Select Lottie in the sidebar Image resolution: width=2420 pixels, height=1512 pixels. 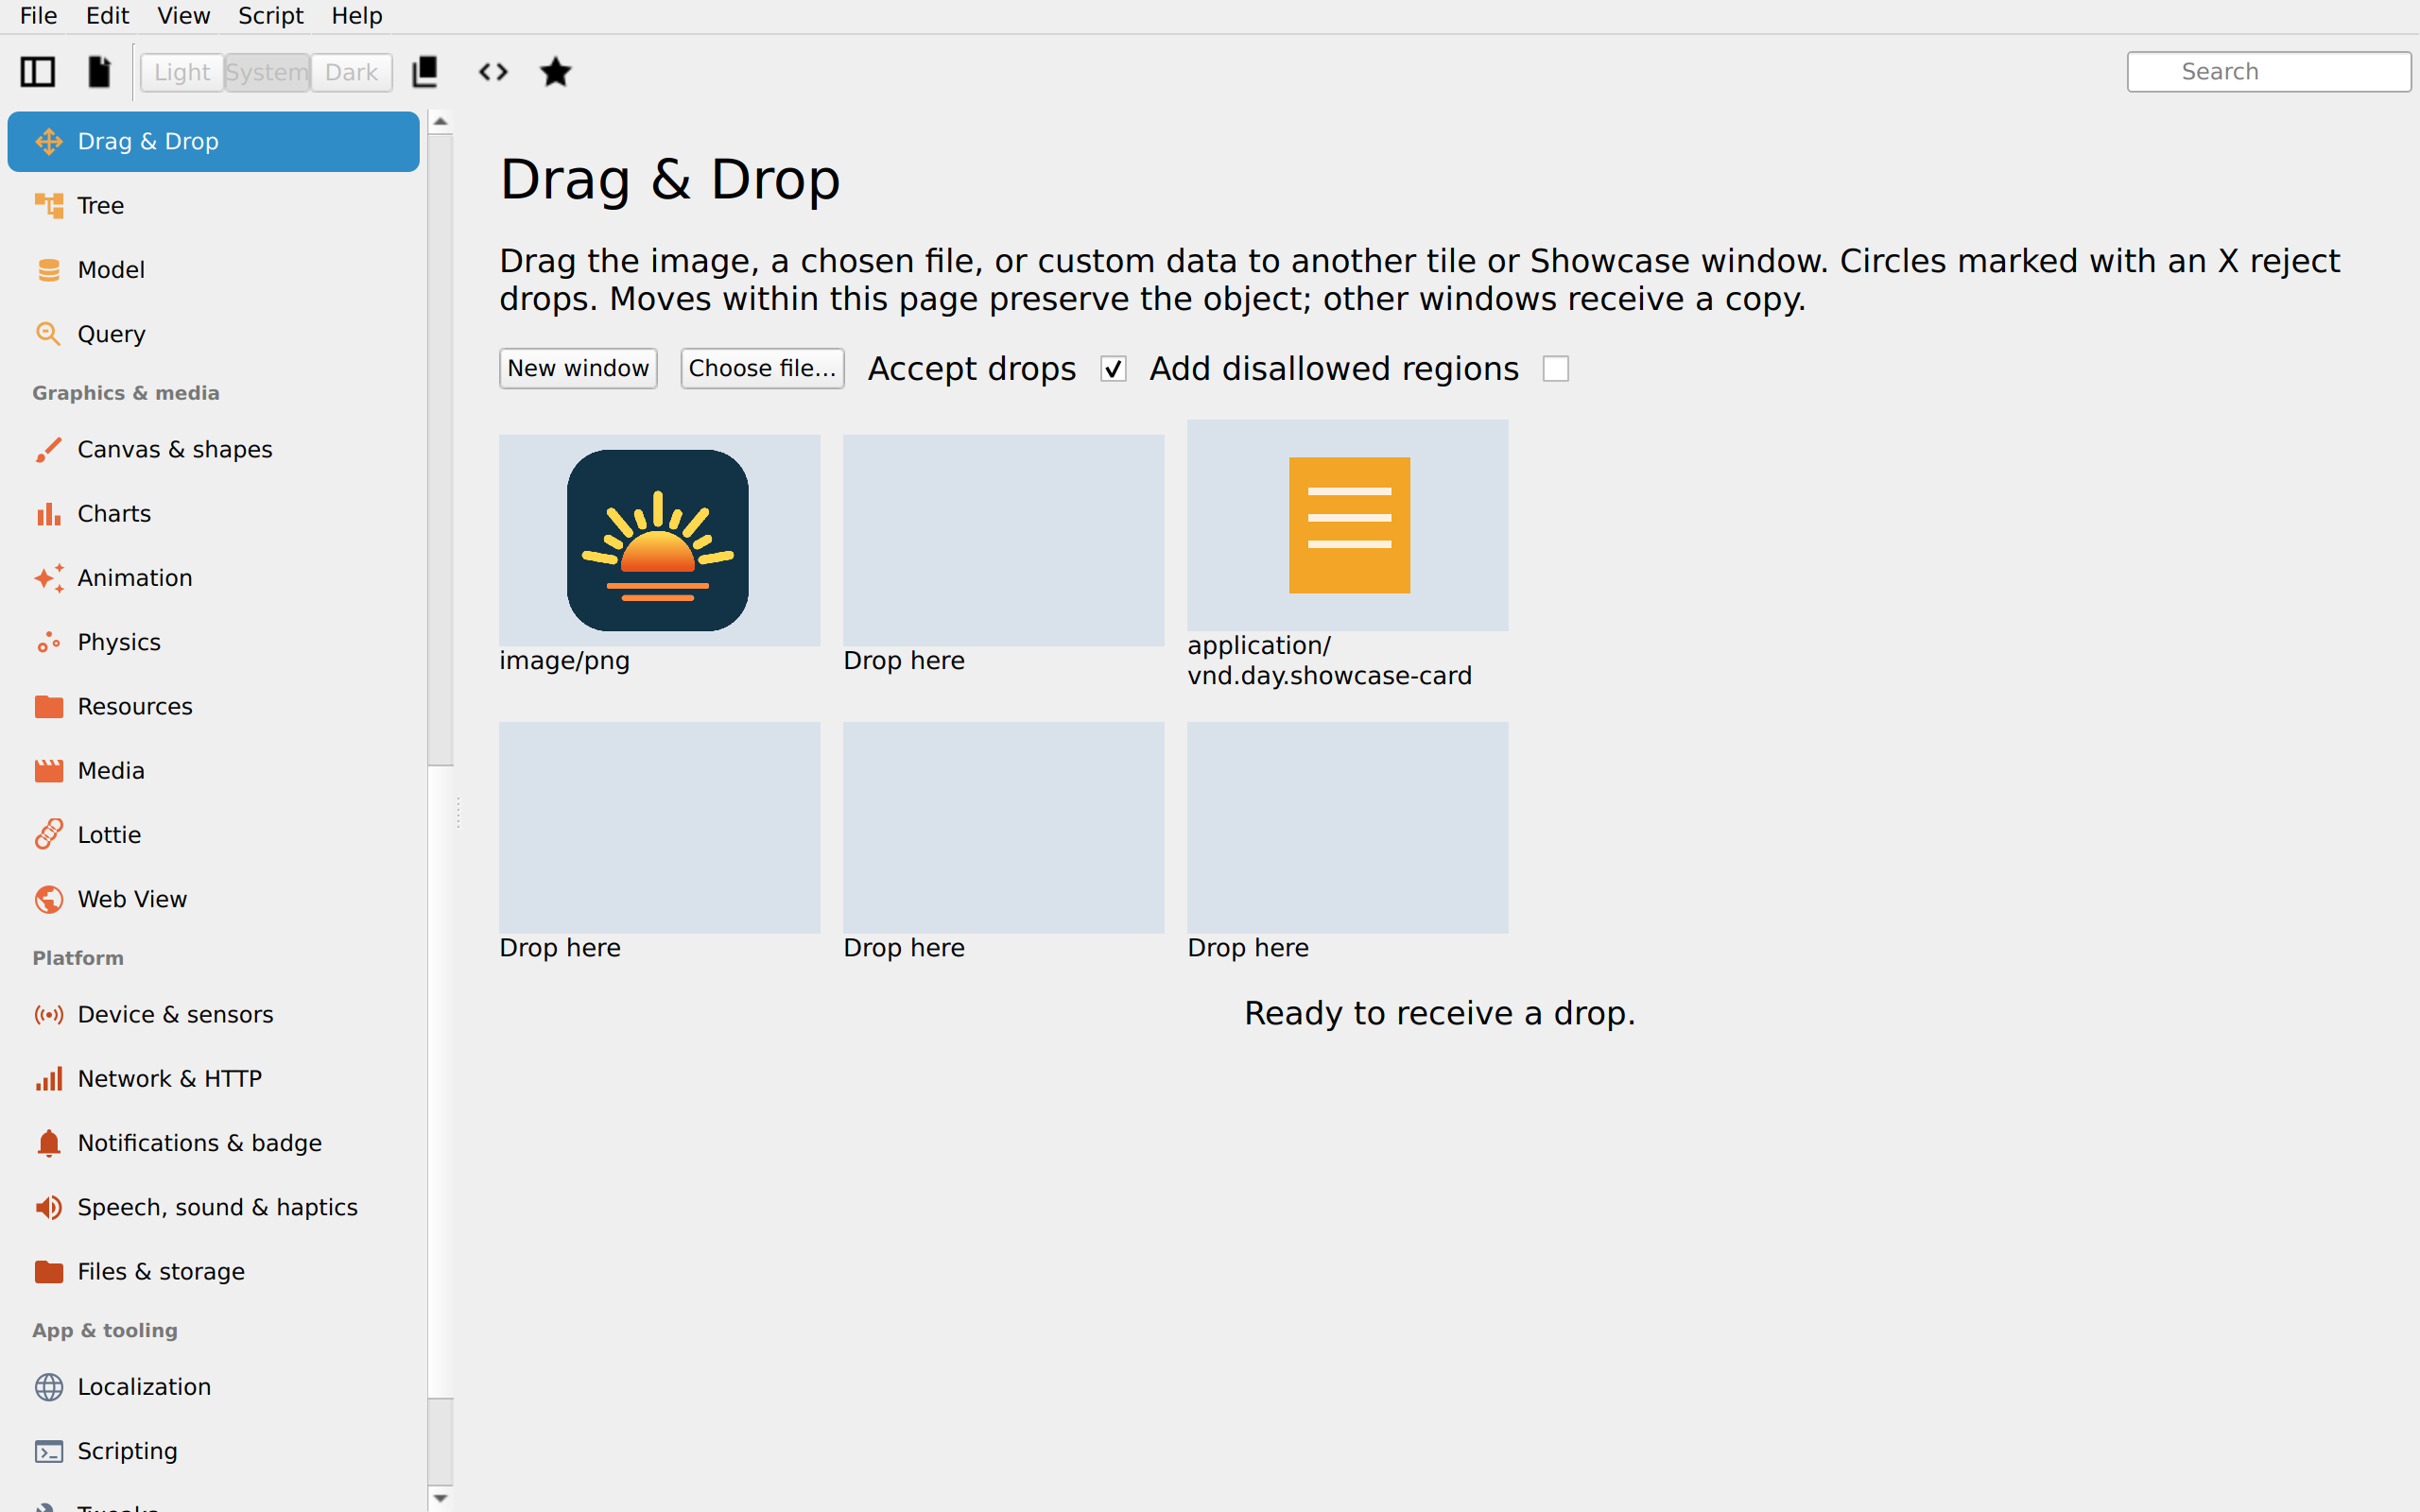coord(213,835)
